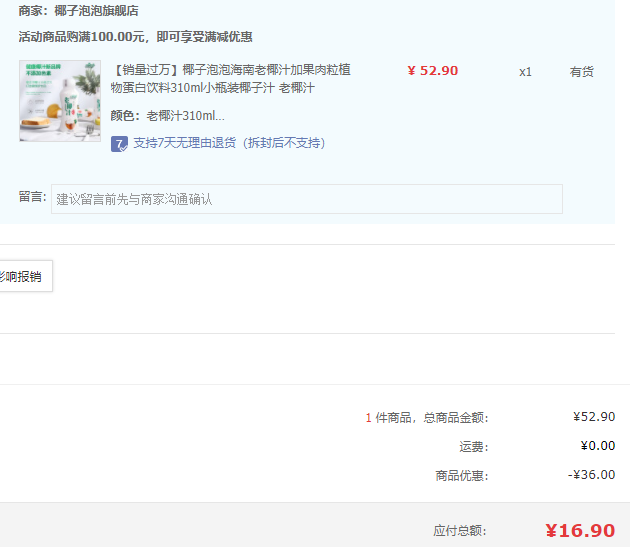
Task: Focus the 留言 message input field
Action: 306,199
